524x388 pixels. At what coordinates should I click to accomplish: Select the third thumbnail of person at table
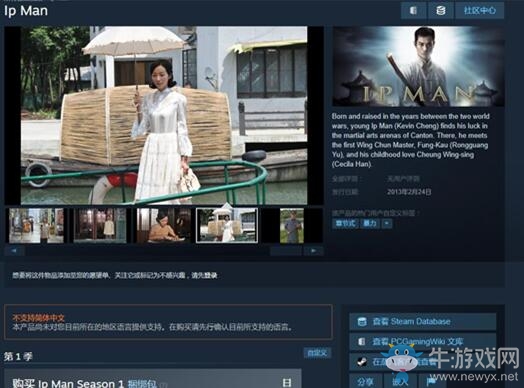(164, 226)
